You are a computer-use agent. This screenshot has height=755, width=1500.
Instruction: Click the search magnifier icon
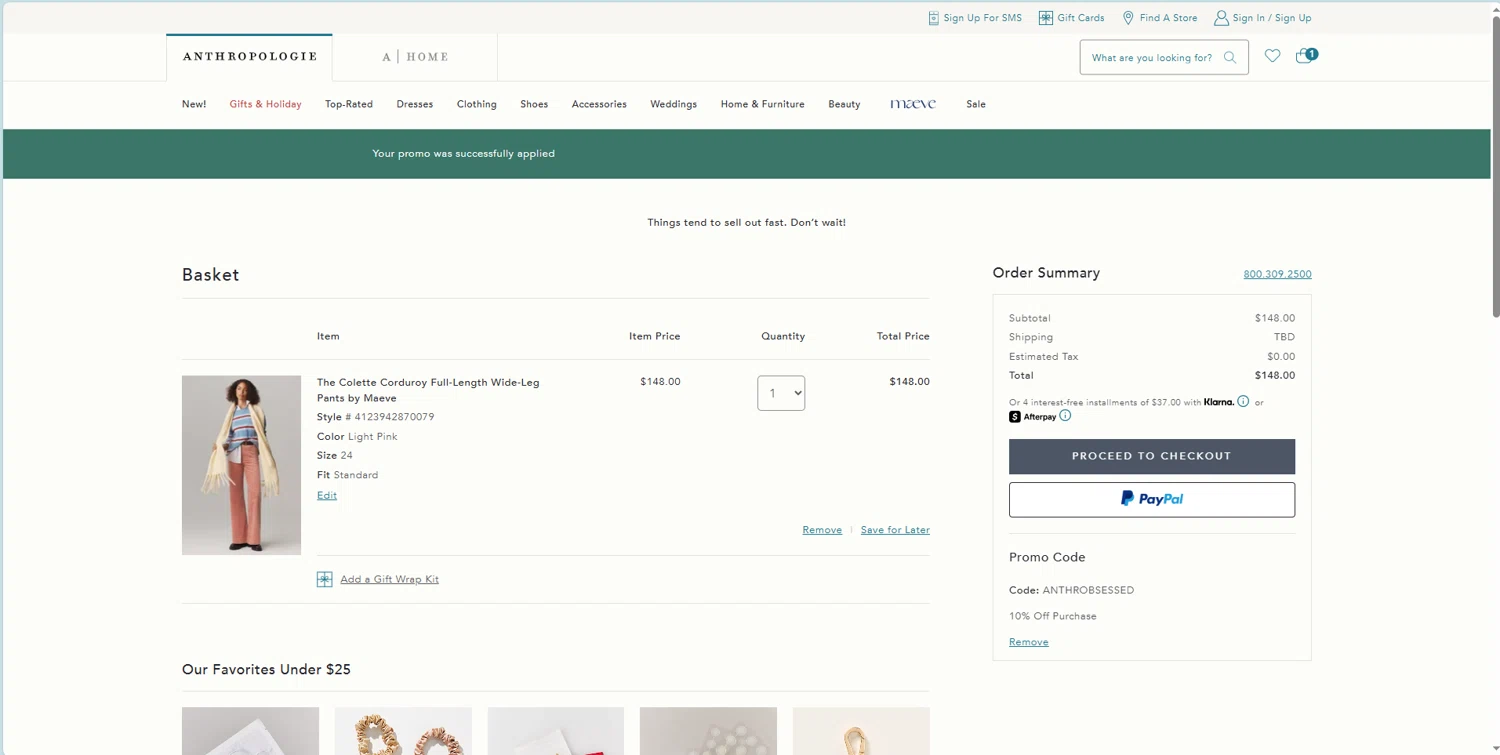click(1230, 58)
